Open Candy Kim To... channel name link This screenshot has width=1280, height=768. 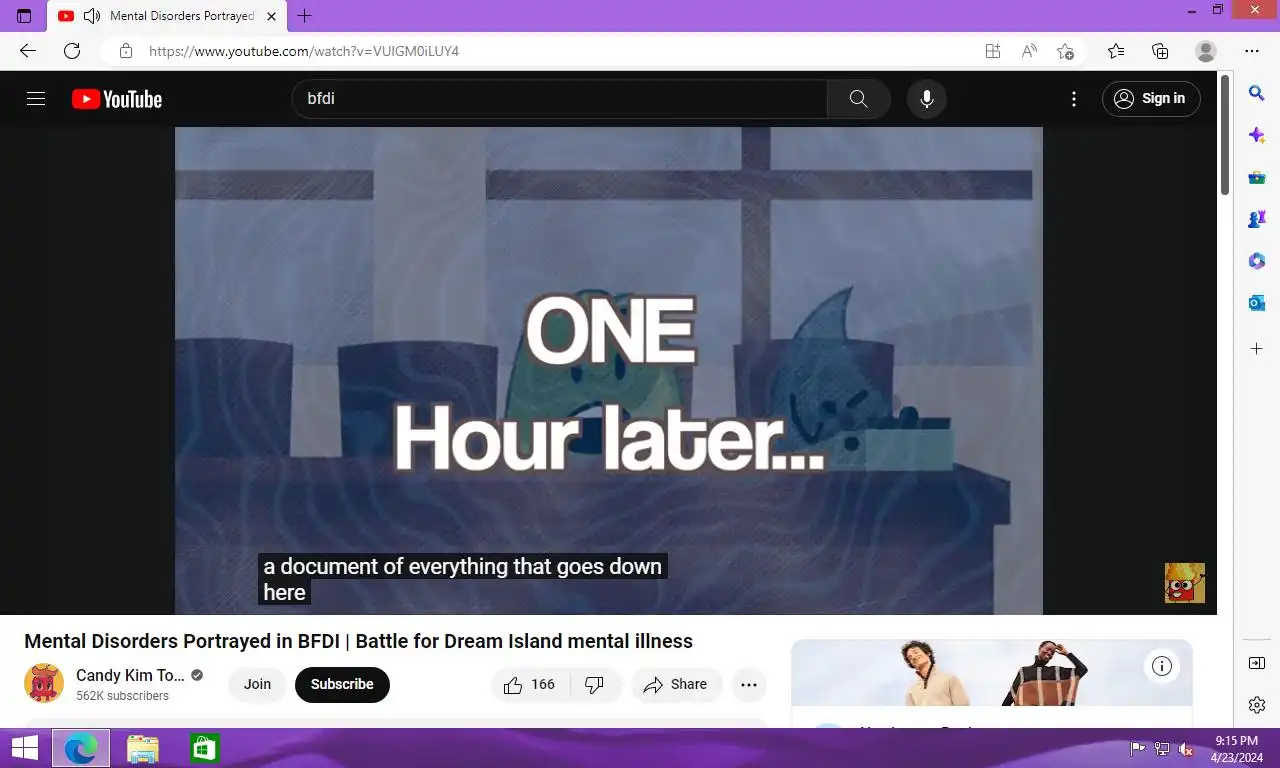130,675
